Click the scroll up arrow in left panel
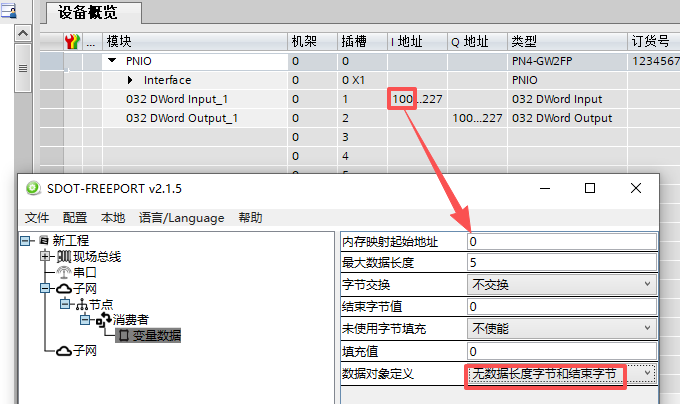 coord(23,33)
